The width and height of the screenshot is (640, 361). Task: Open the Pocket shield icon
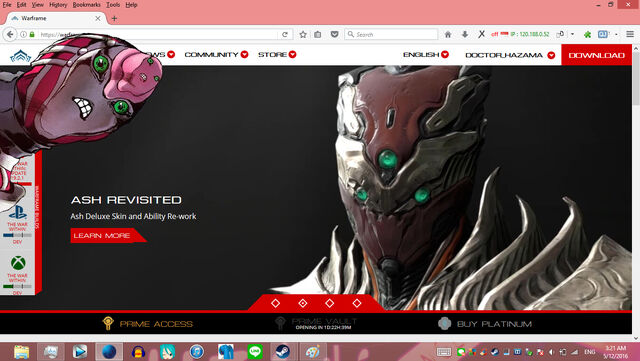click(x=334, y=35)
